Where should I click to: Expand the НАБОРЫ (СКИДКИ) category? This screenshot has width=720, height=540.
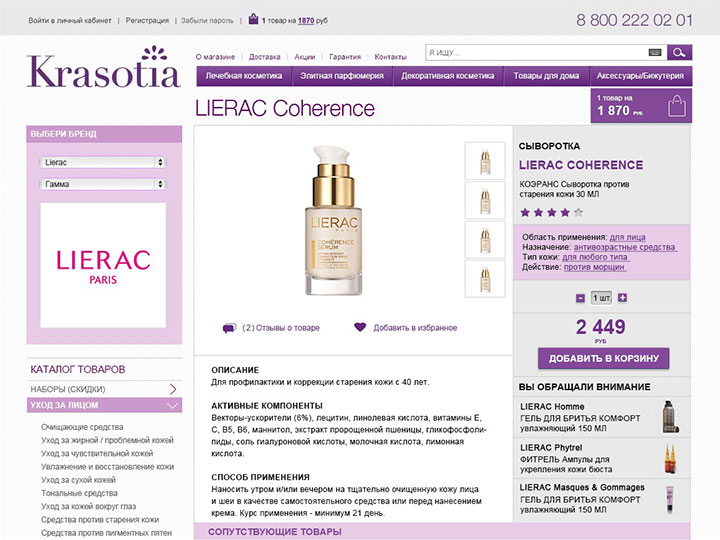tap(104, 389)
